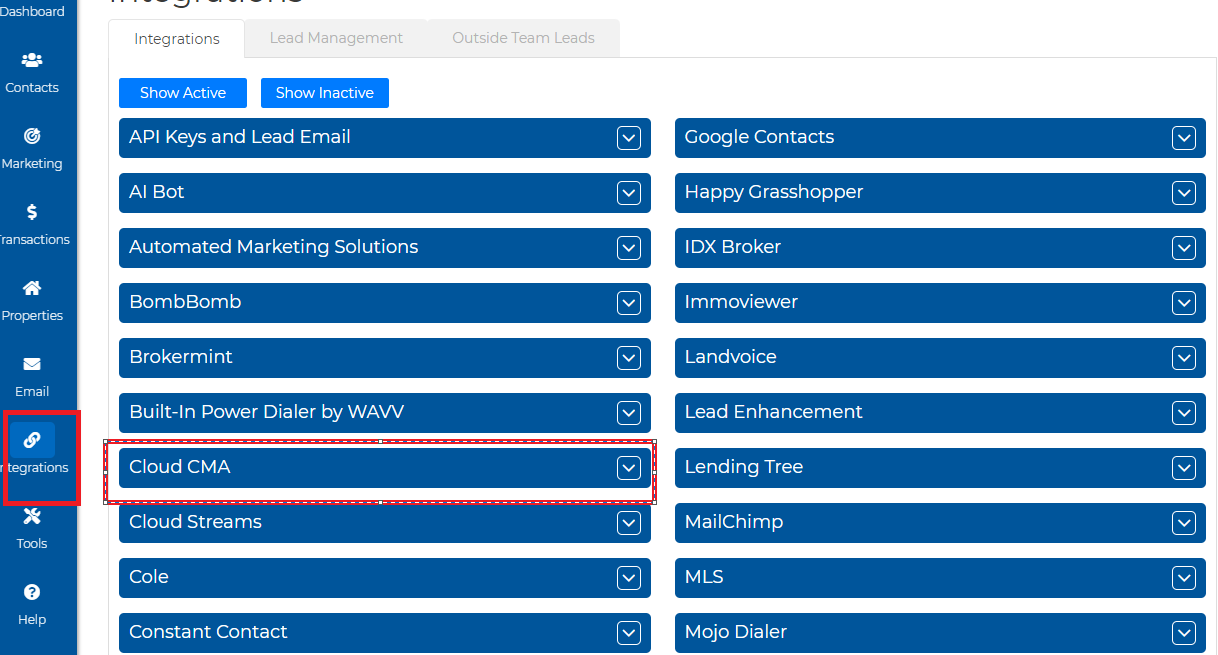Click the Brokermint label
The image size is (1218, 655).
(181, 357)
